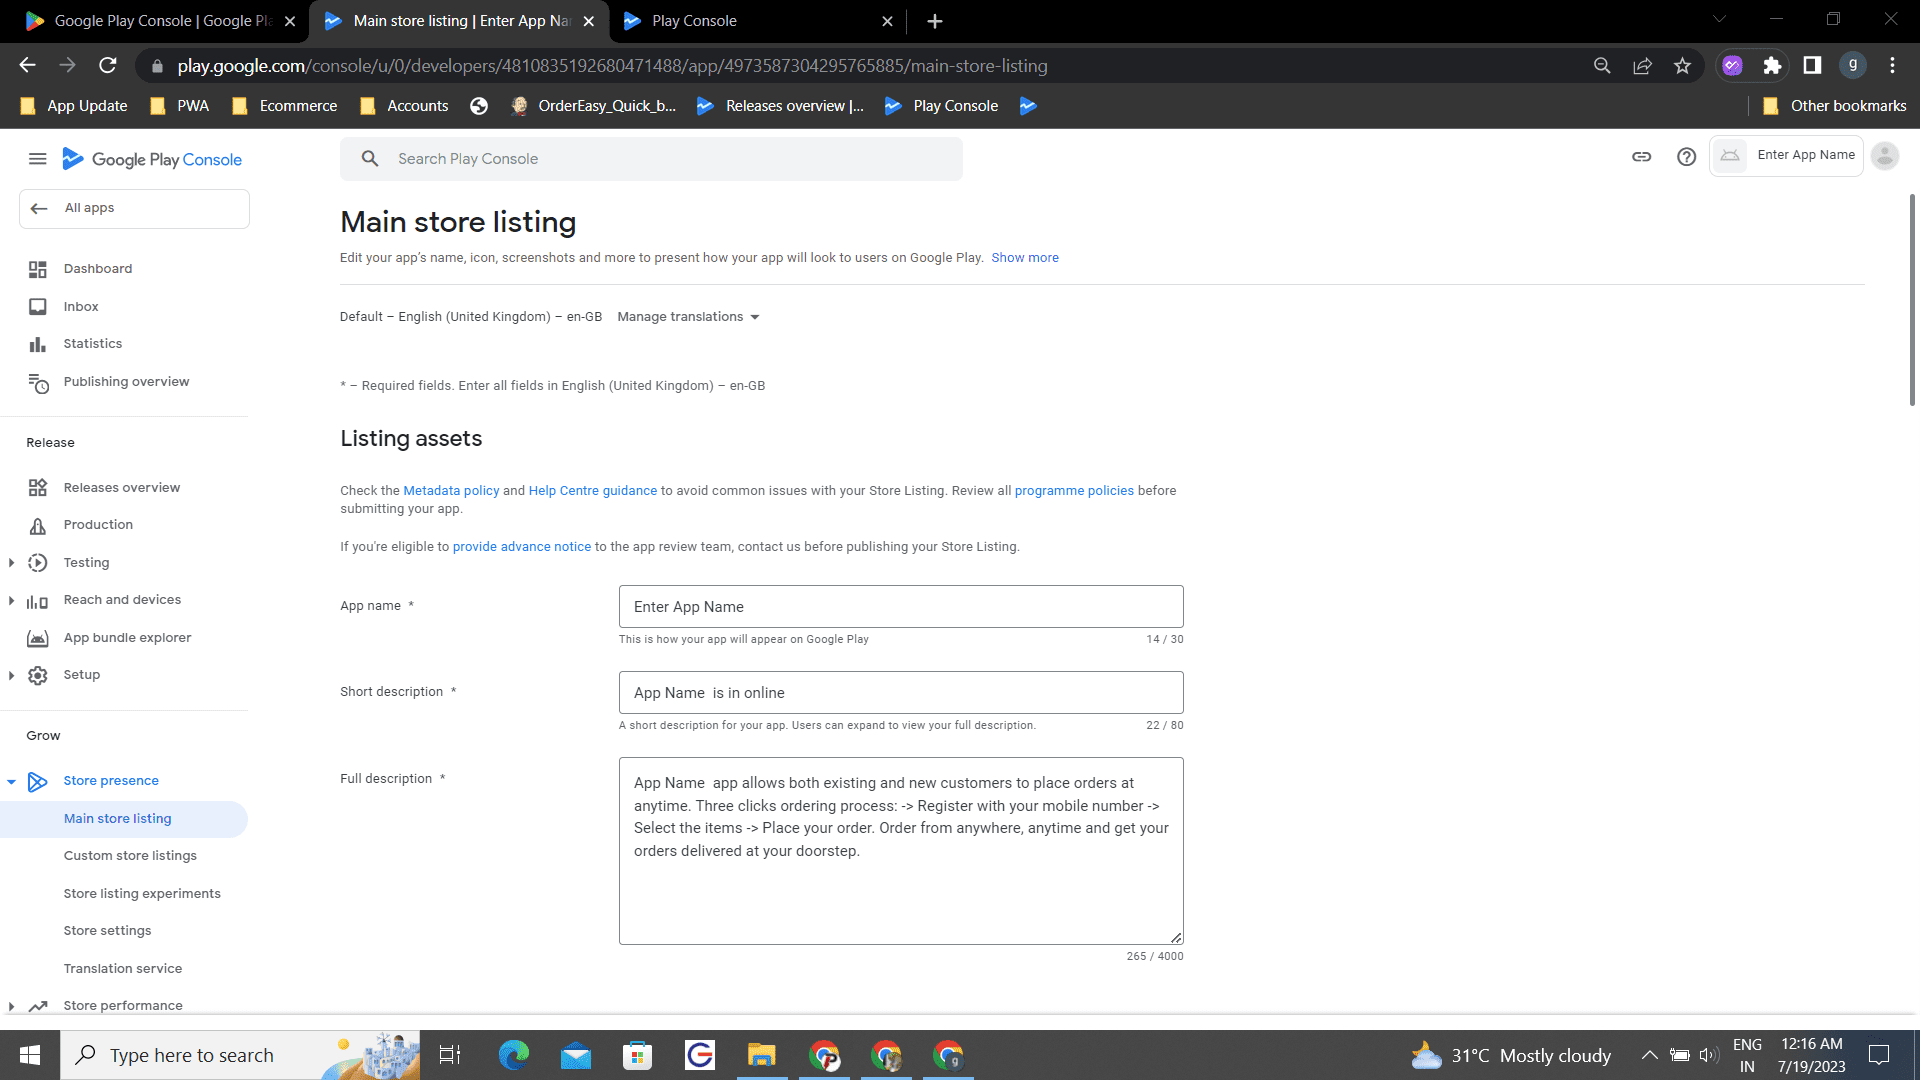Select Custom store listings menu item
This screenshot has height=1080, width=1920.
(x=130, y=856)
